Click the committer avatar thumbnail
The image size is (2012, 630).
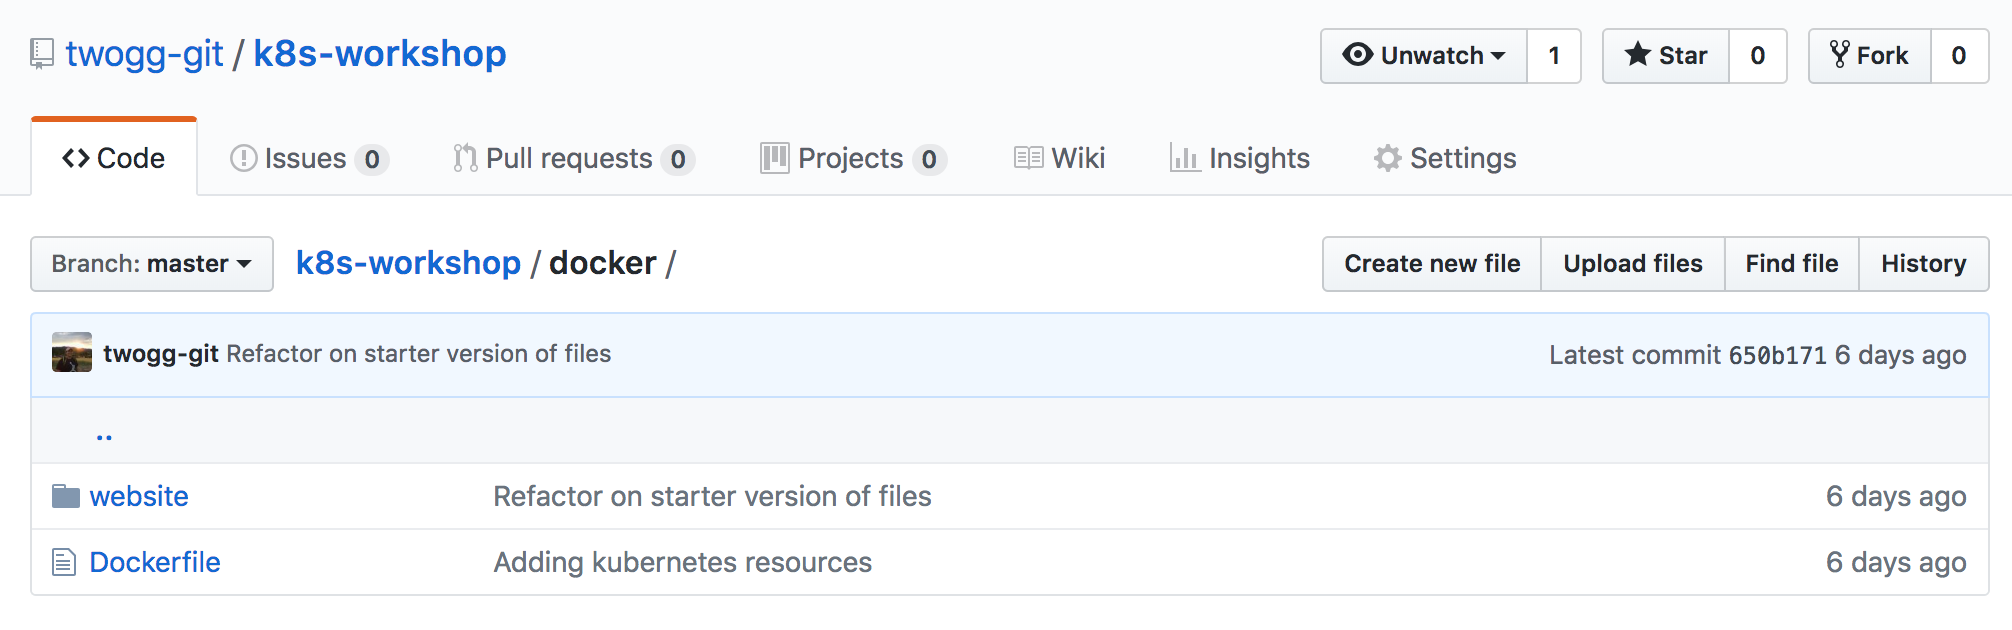tap(72, 353)
